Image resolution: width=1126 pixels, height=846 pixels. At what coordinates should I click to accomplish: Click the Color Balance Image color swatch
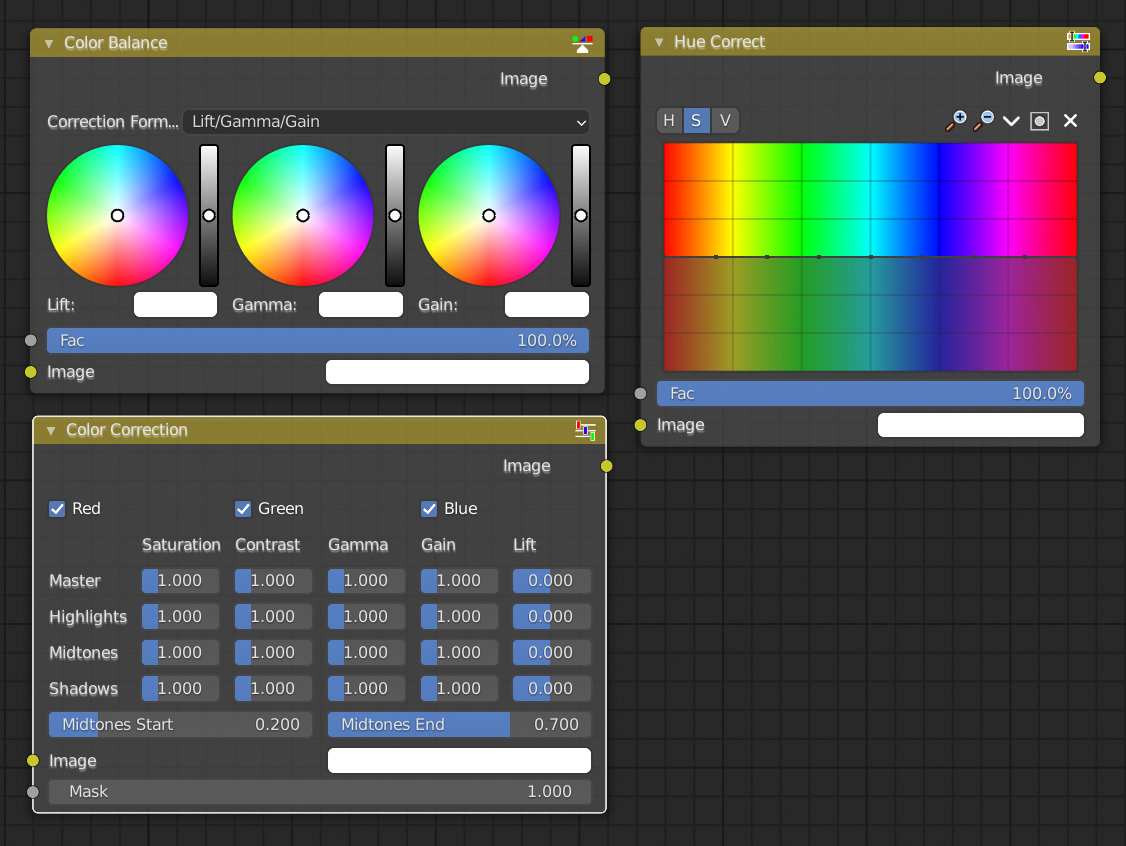(x=457, y=372)
